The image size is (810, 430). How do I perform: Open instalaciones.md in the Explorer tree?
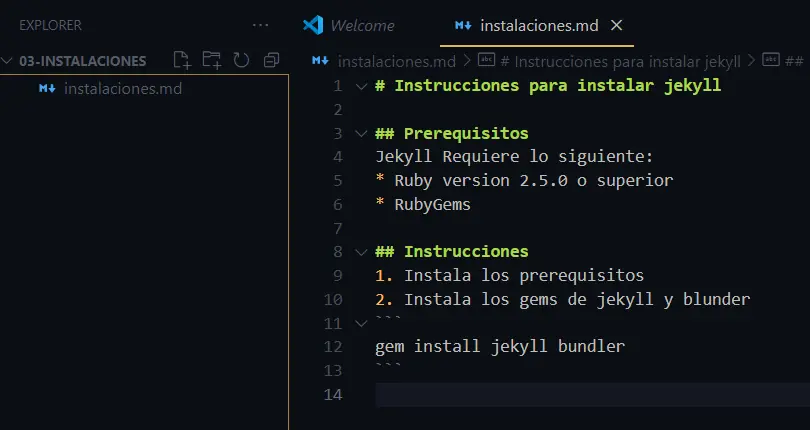coord(123,88)
